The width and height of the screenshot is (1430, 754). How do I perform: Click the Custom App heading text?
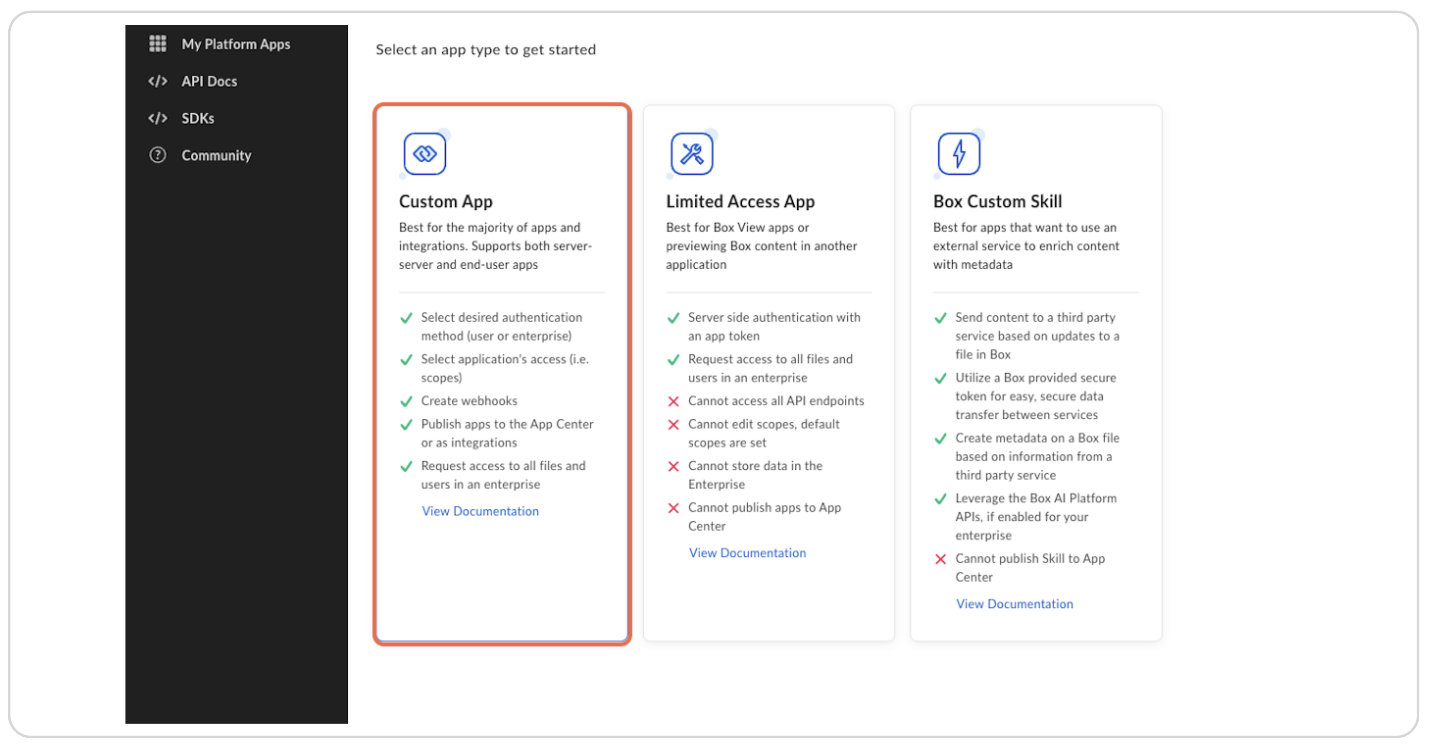(x=446, y=201)
